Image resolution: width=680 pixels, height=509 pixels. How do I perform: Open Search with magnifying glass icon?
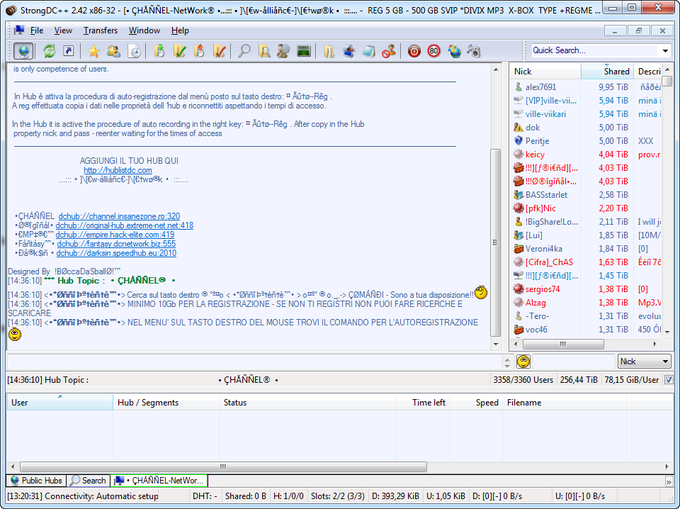pyautogui.click(x=244, y=51)
